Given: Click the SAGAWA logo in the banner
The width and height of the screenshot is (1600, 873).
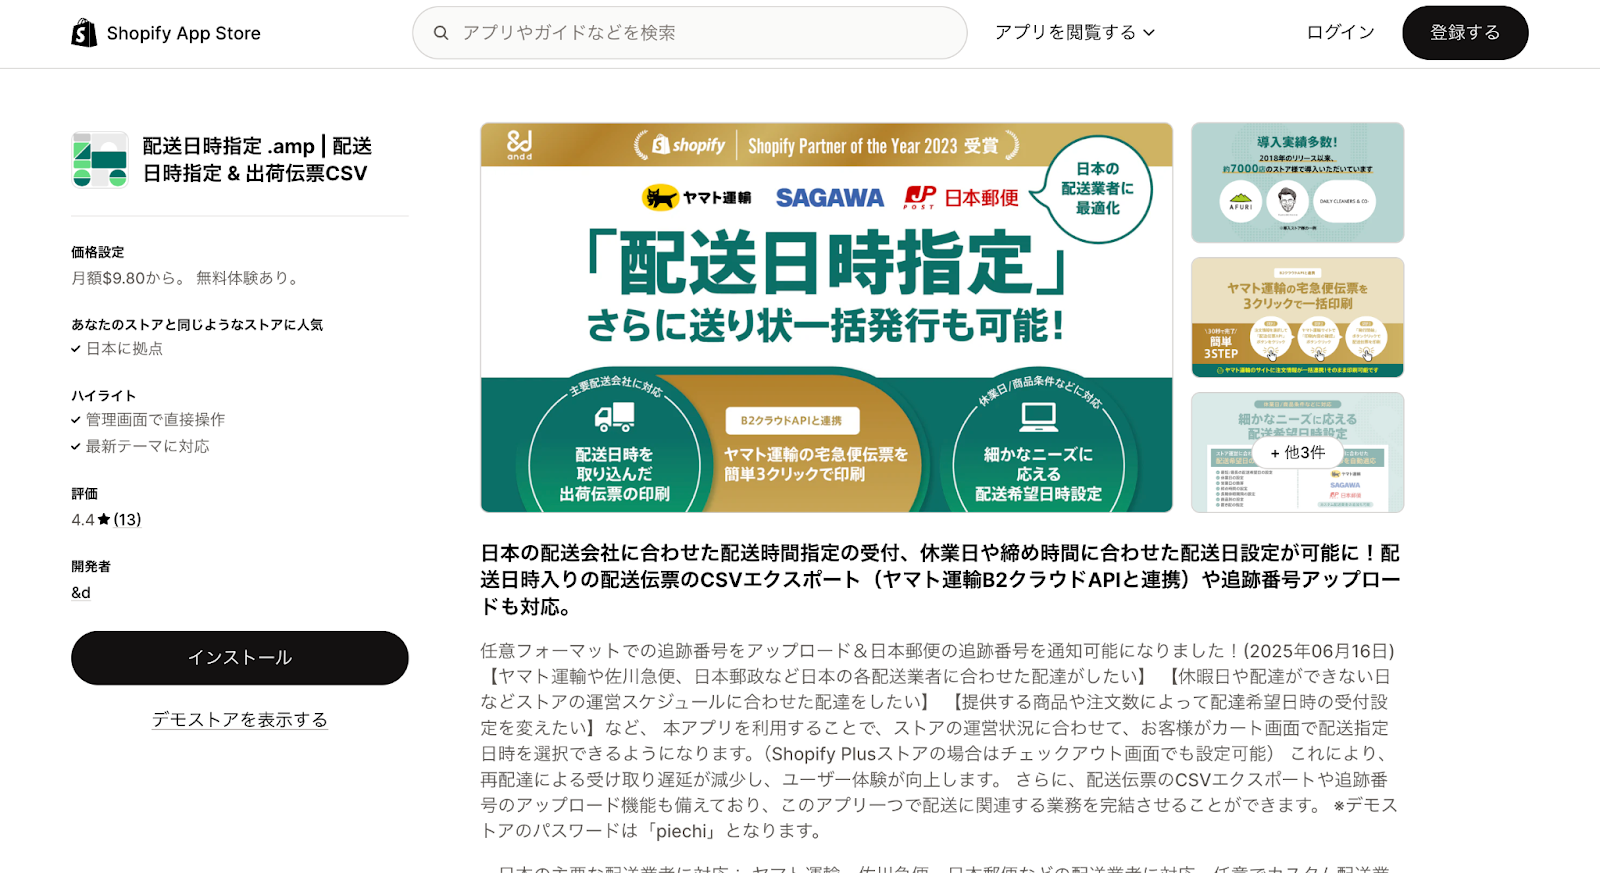Looking at the screenshot, I should (x=830, y=198).
